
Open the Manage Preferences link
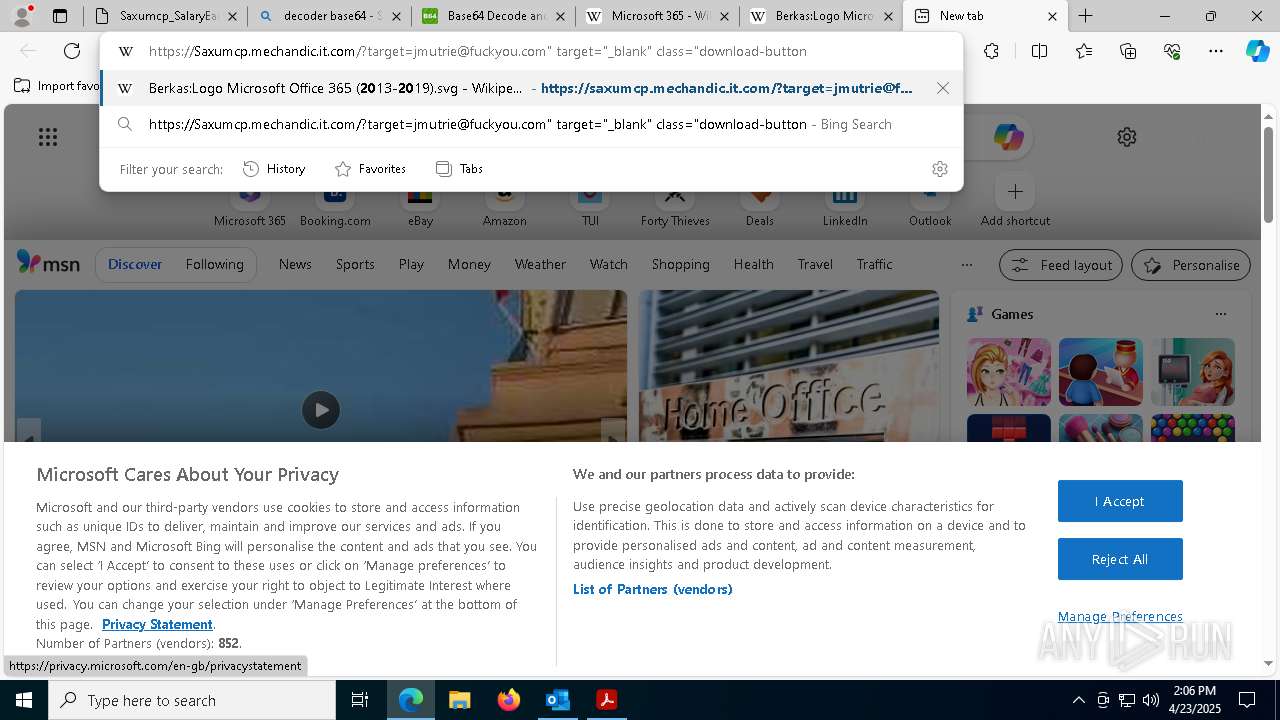[1120, 616]
